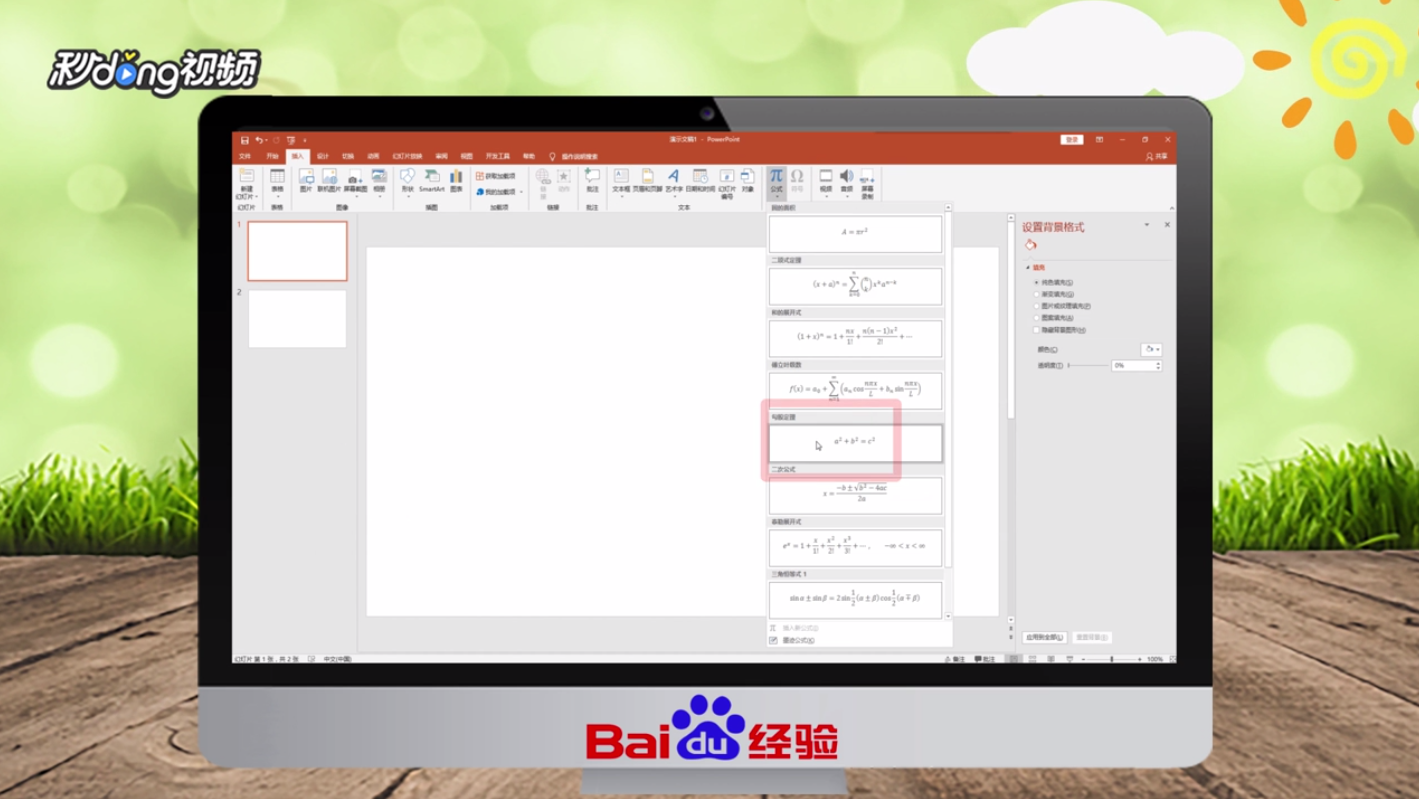1419x799 pixels.
Task: Open the Shapes icon
Action: pos(407,176)
